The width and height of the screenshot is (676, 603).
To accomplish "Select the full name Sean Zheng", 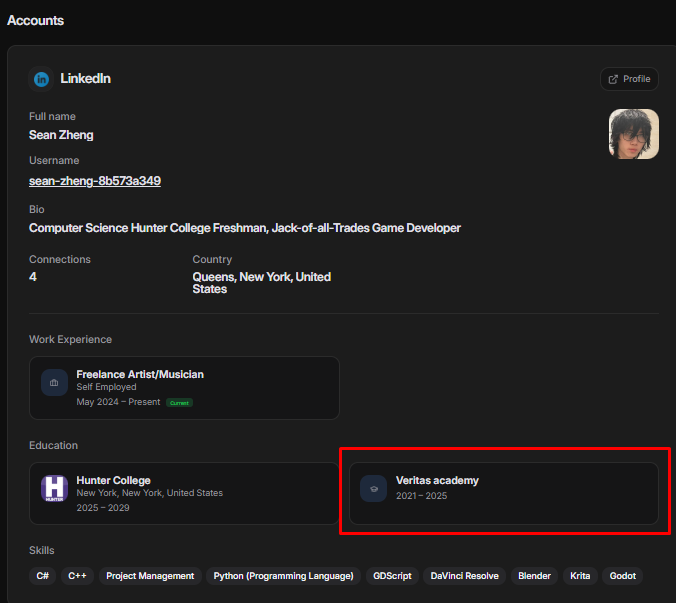I will tap(61, 135).
